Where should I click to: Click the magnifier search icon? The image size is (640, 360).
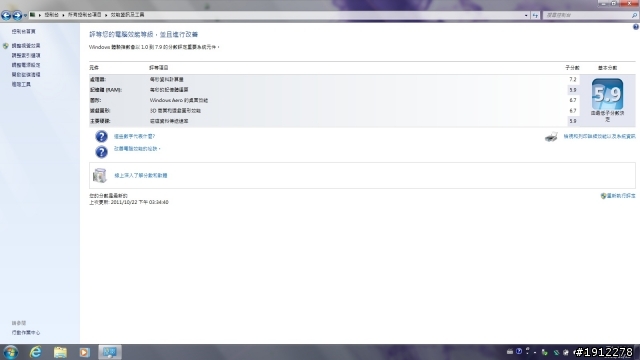coord(634,15)
